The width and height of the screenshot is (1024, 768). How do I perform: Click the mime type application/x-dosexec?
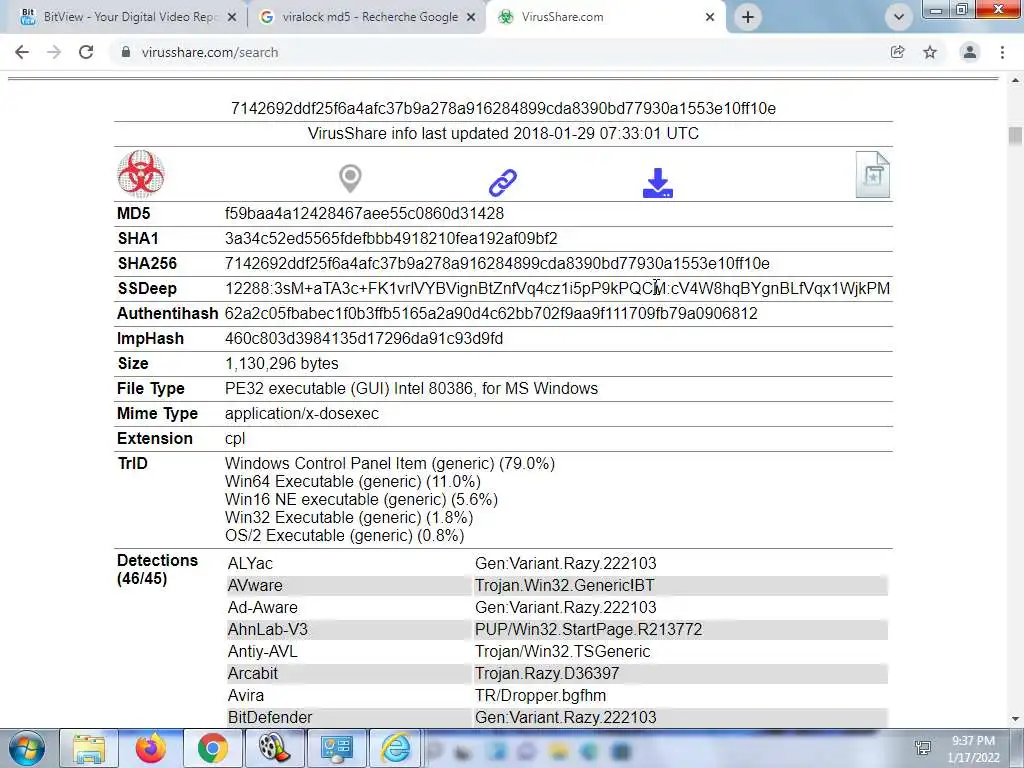pyautogui.click(x=302, y=413)
